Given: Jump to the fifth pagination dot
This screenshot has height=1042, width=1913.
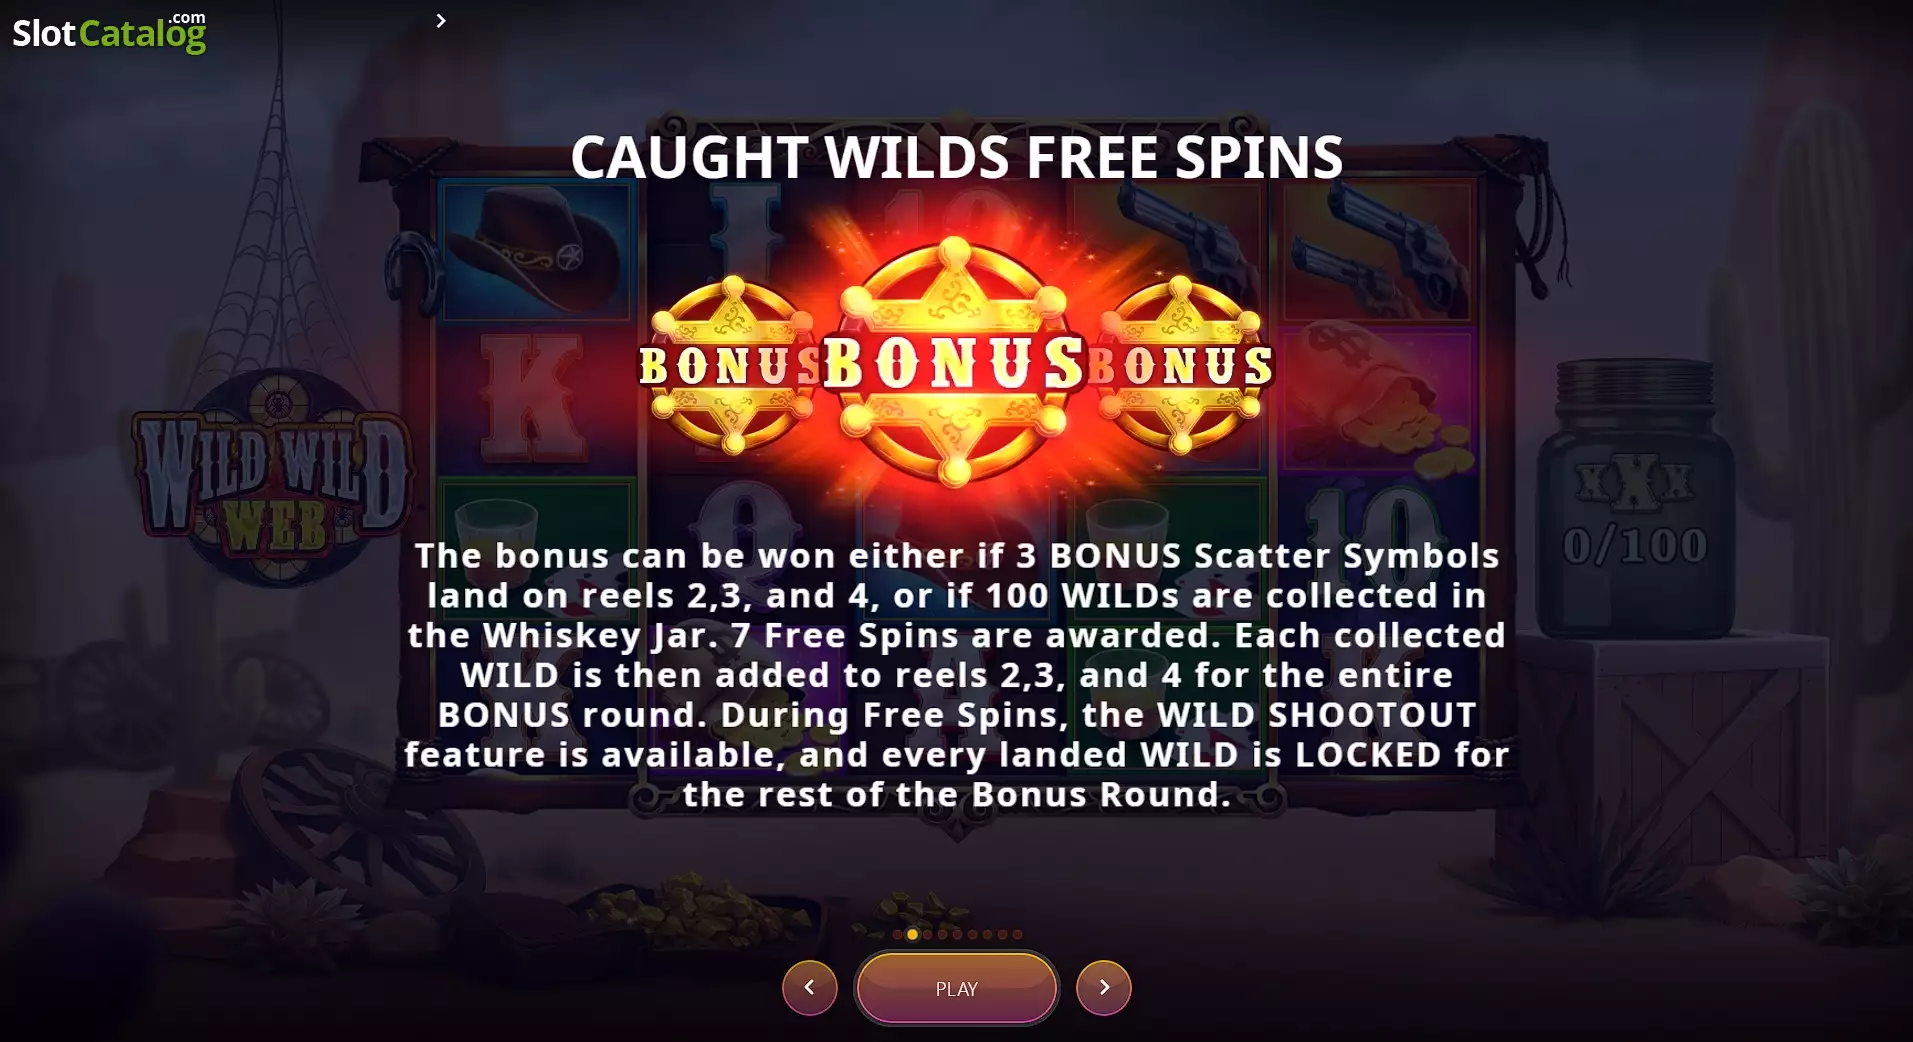Looking at the screenshot, I should click(x=957, y=934).
